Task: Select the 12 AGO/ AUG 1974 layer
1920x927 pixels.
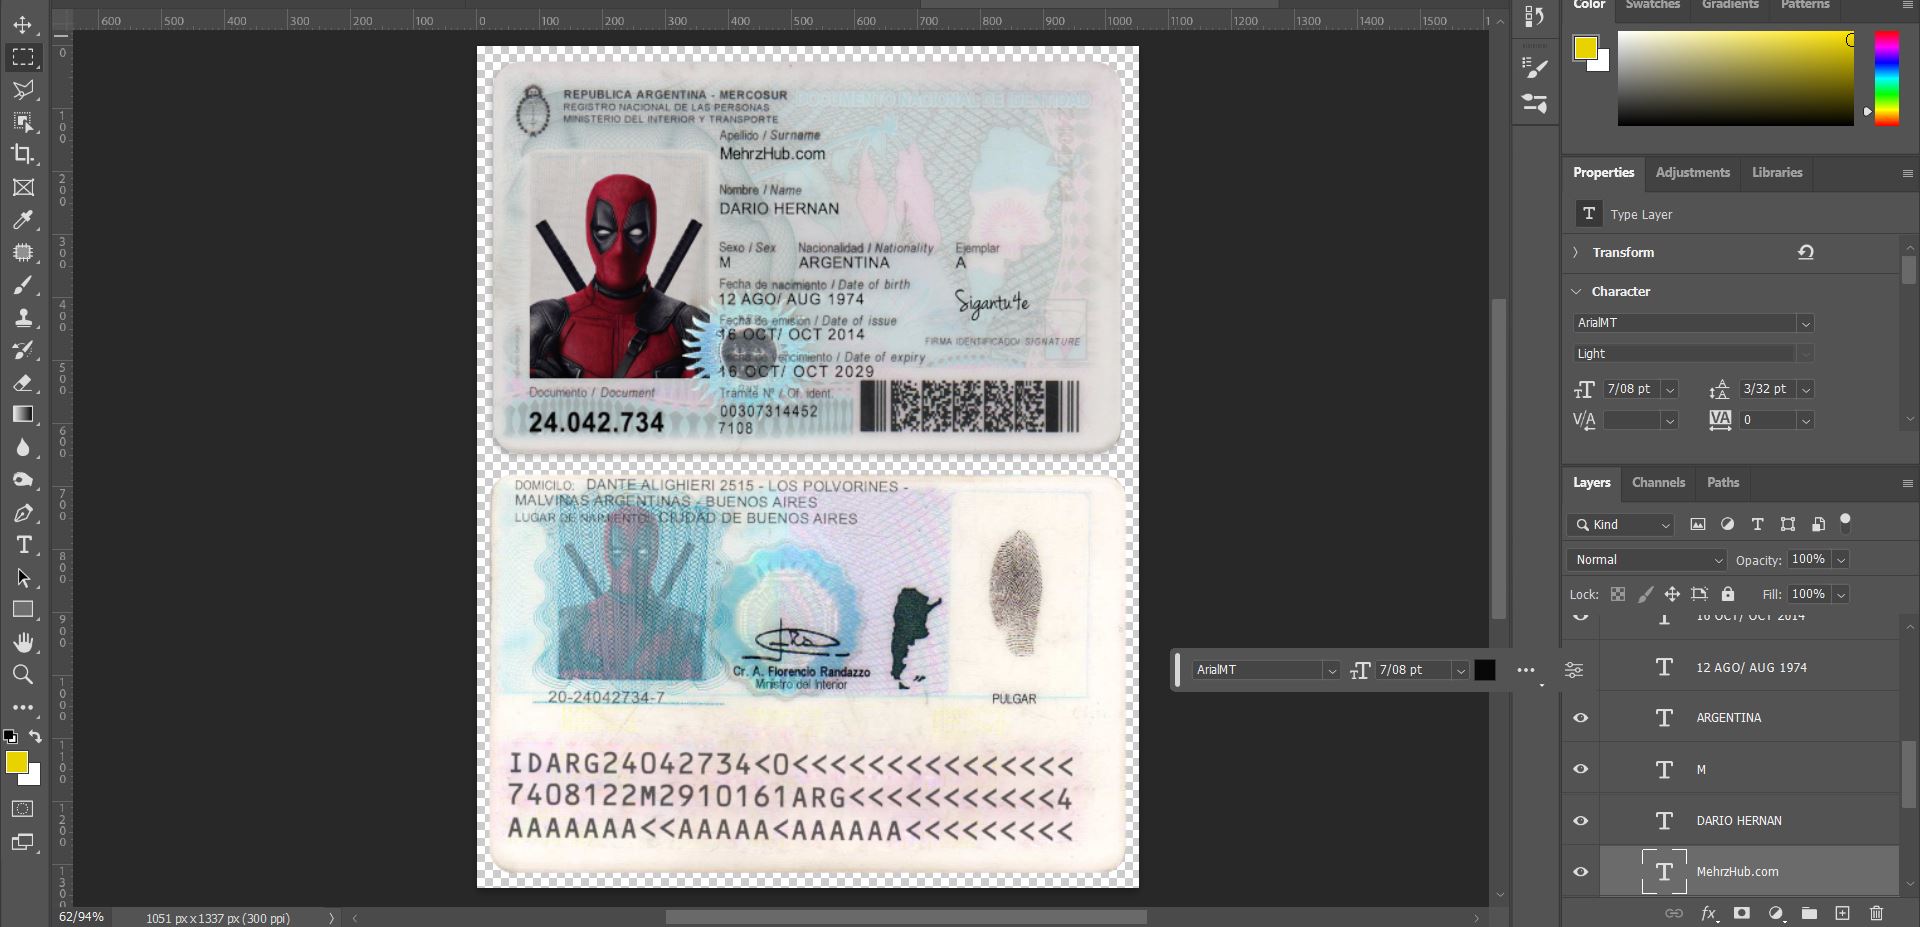Action: coord(1749,667)
